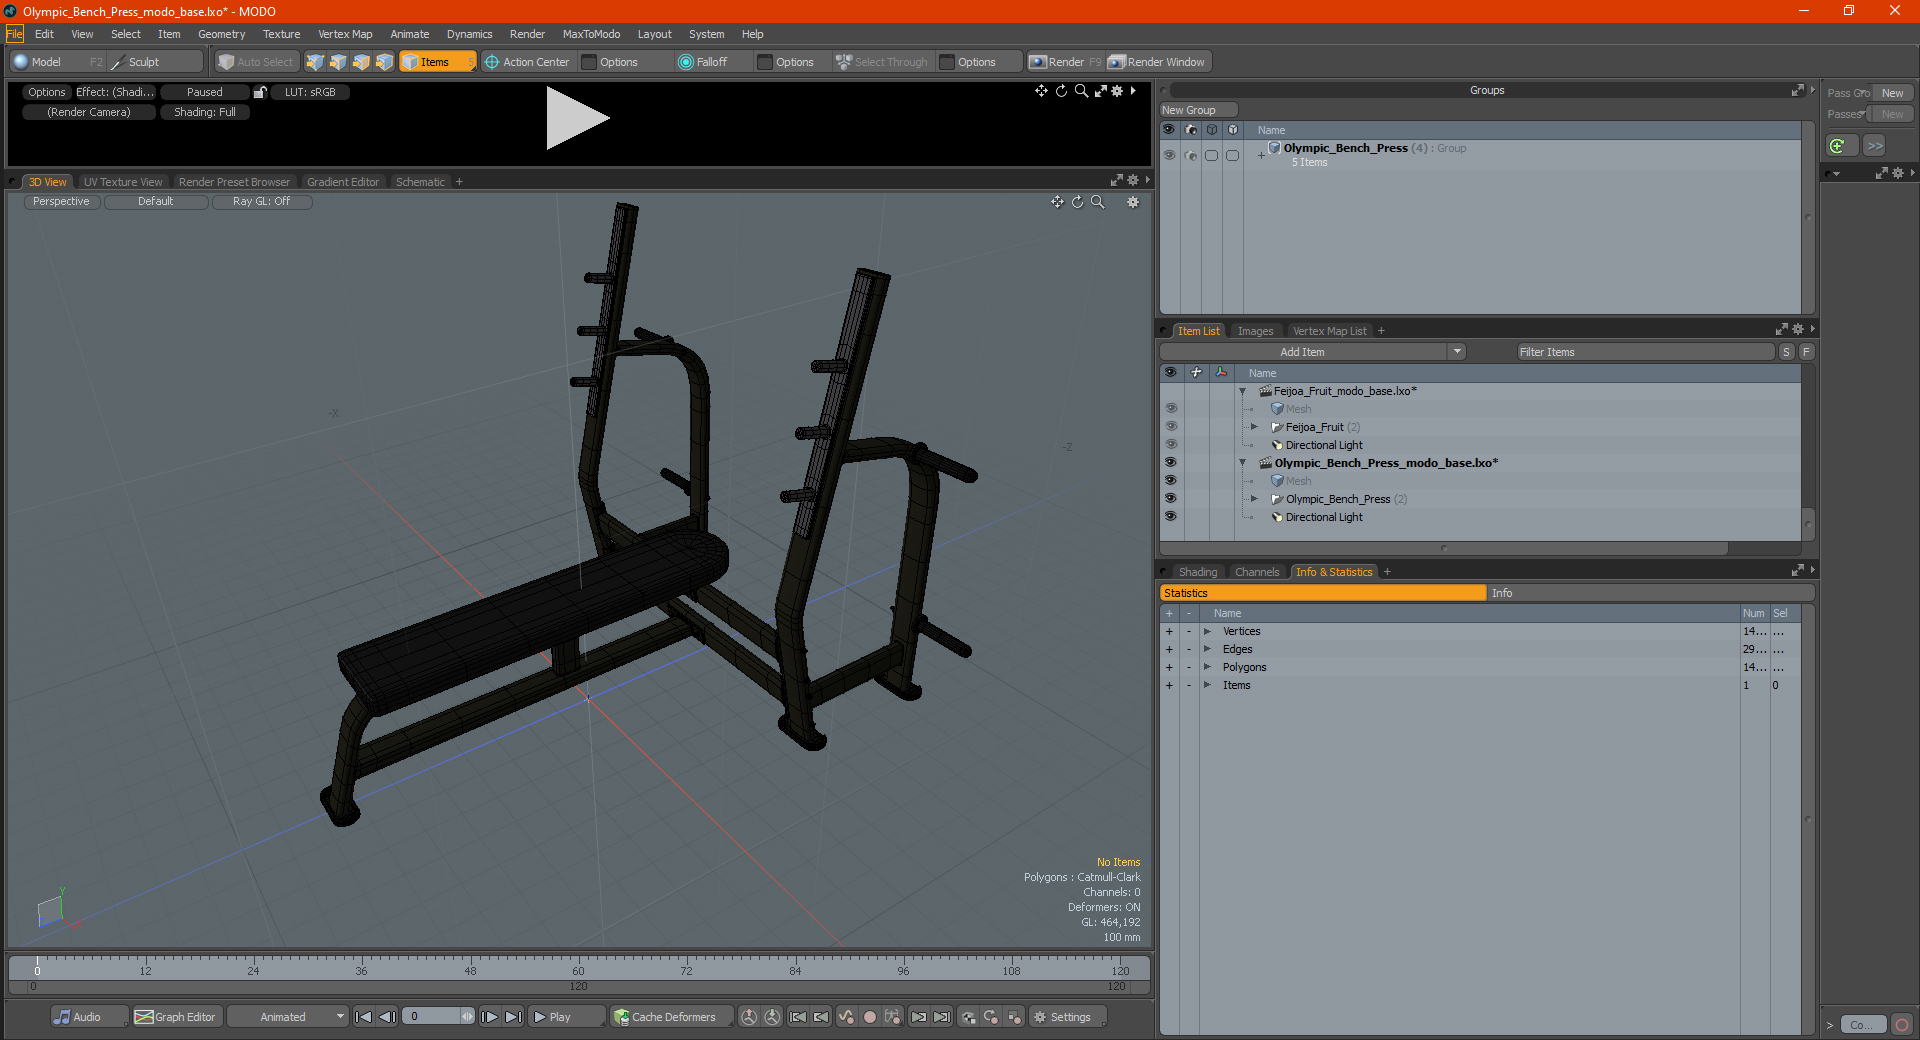
Task: Click New Group button
Action: coord(1198,110)
